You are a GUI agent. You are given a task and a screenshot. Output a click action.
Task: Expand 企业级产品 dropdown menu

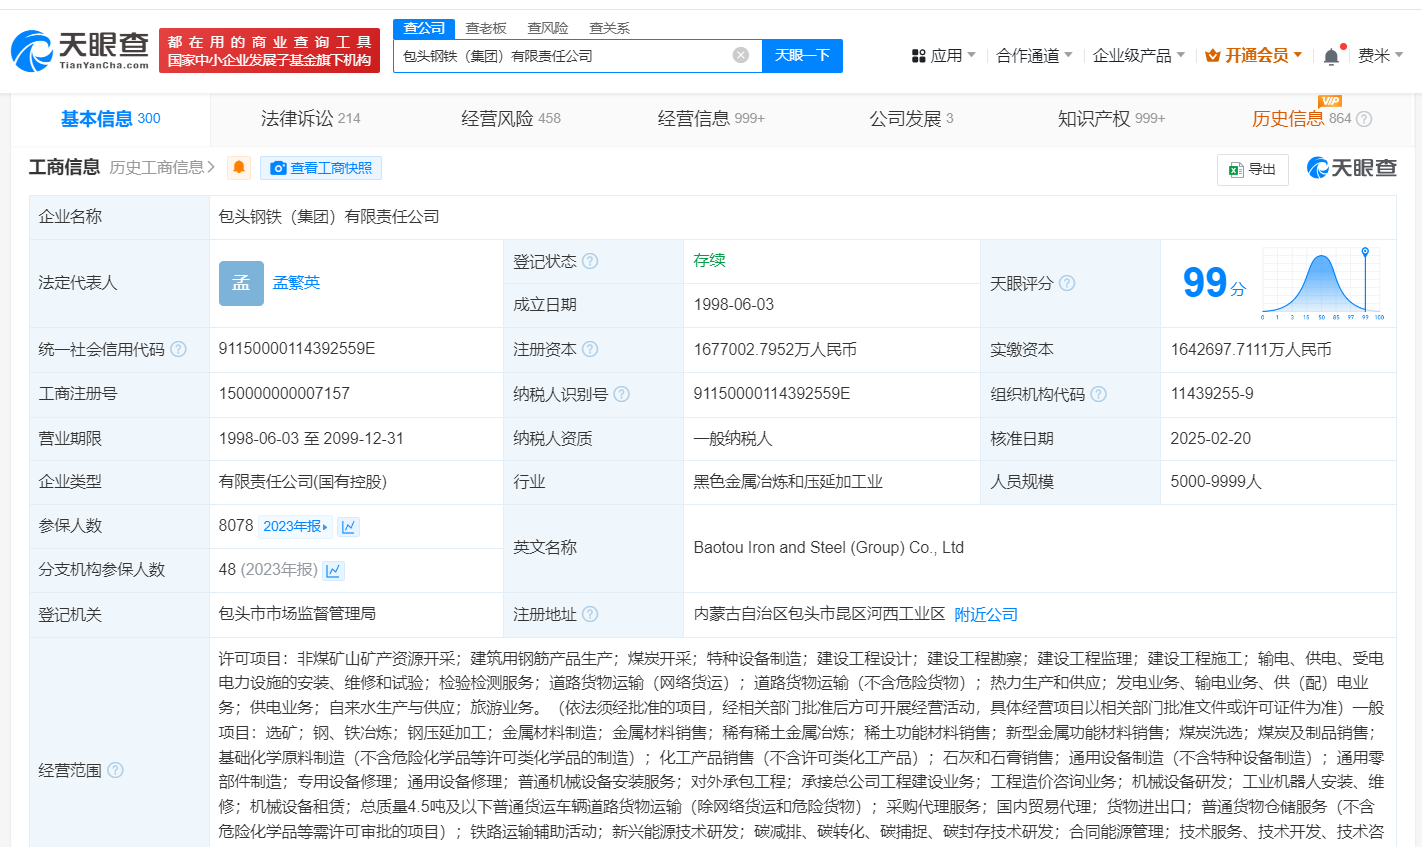pyautogui.click(x=1138, y=56)
